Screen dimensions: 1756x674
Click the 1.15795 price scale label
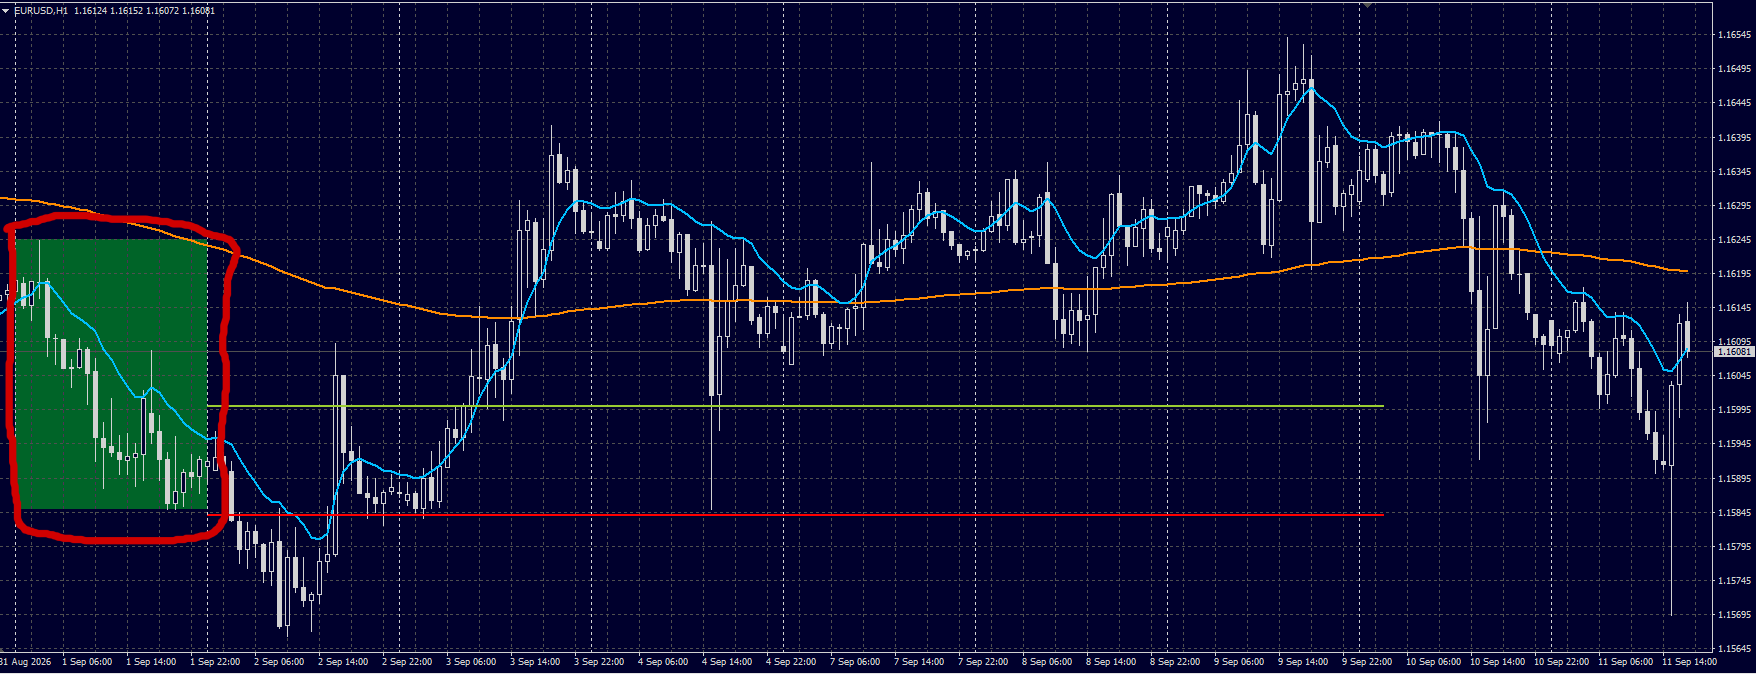[x=1734, y=547]
